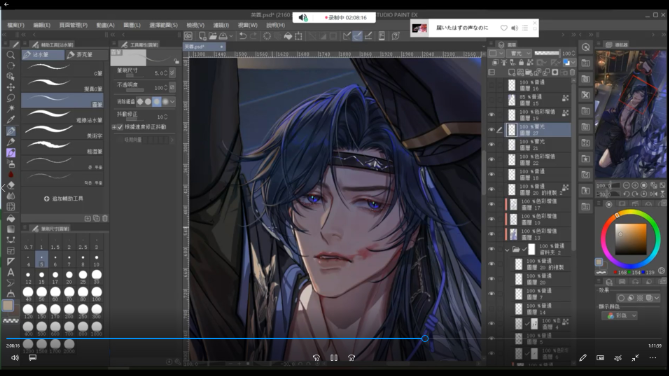
Task: Click the main drawing color swatch in toolbox
Action: coord(8,305)
